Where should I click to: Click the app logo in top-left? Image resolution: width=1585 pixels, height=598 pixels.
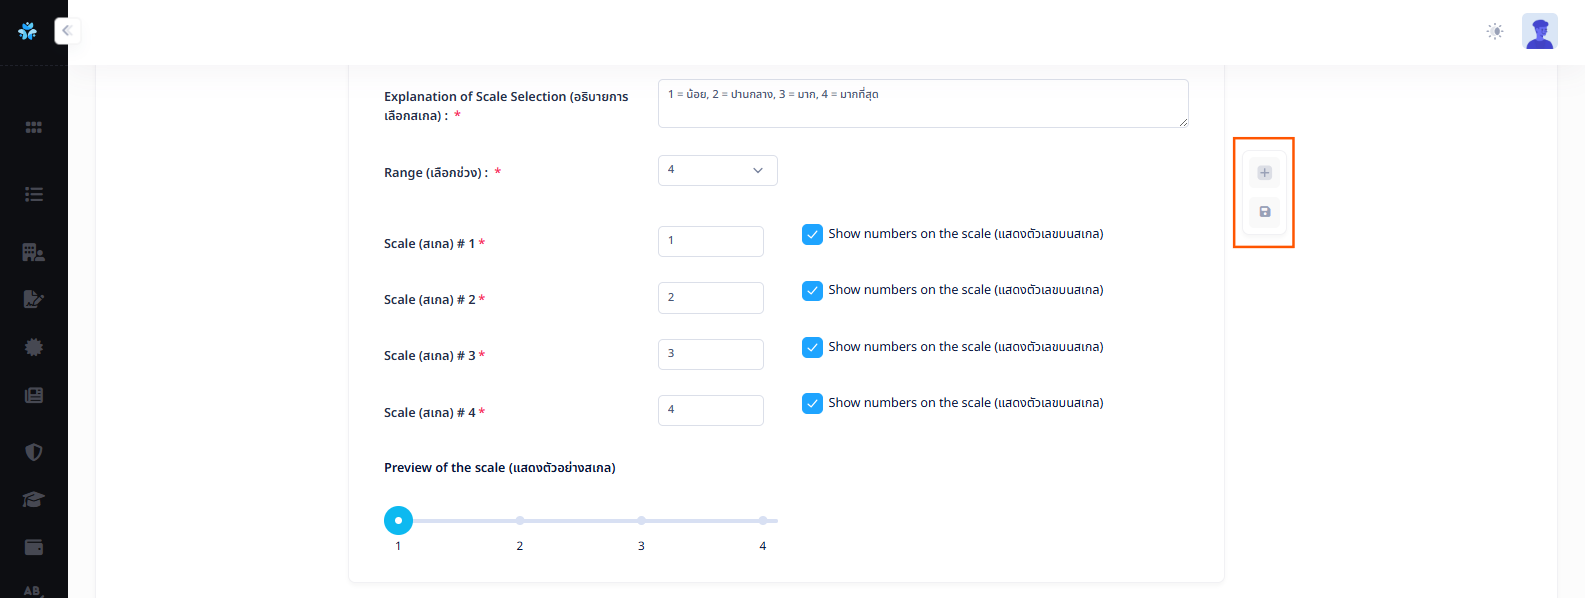[x=28, y=31]
